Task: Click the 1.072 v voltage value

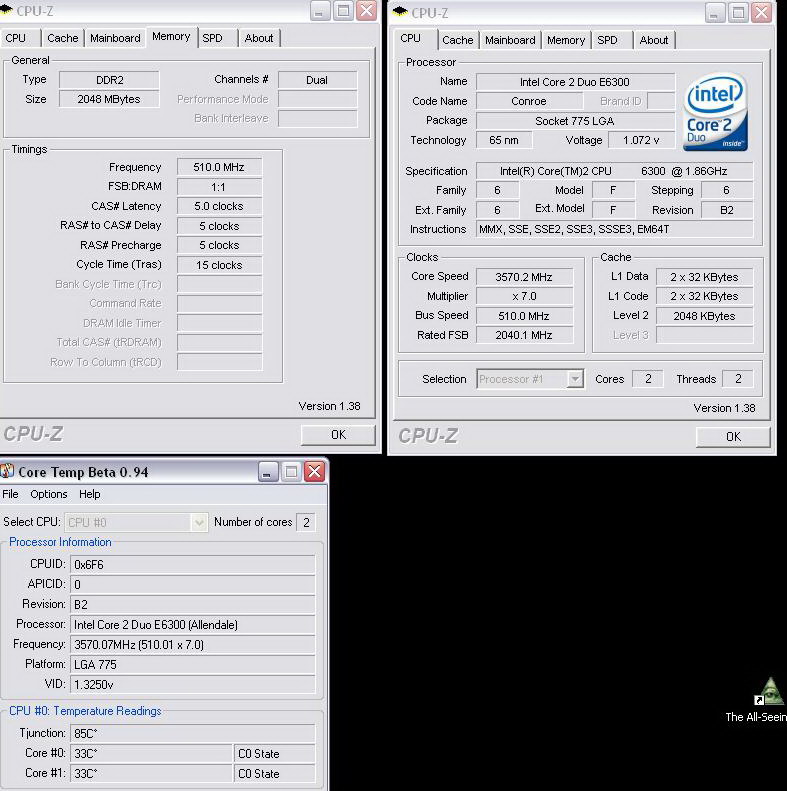Action: 641,140
